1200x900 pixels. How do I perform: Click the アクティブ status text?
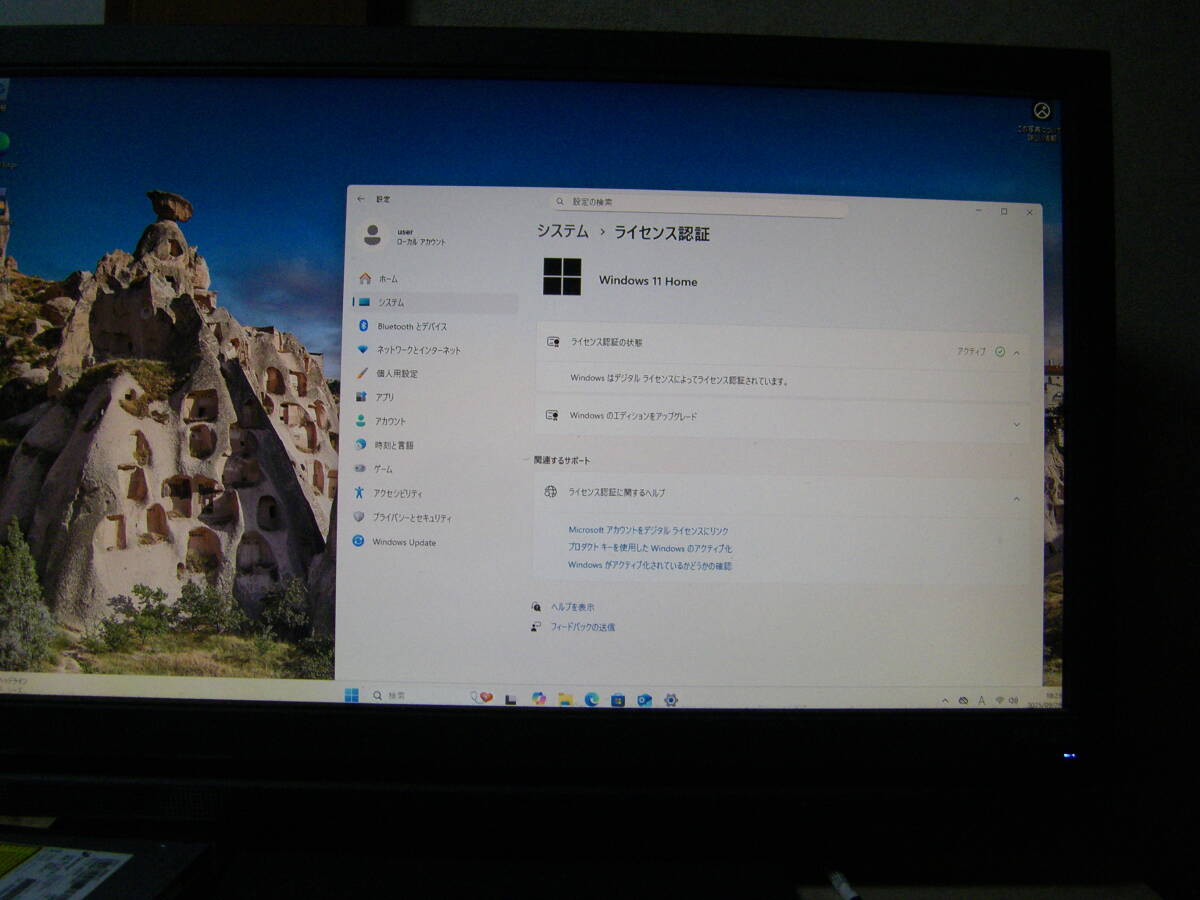971,351
